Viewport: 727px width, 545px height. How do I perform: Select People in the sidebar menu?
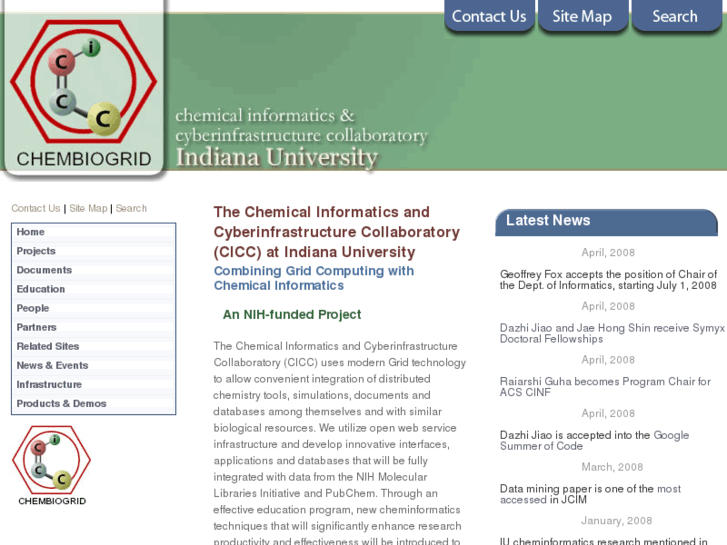[94, 308]
